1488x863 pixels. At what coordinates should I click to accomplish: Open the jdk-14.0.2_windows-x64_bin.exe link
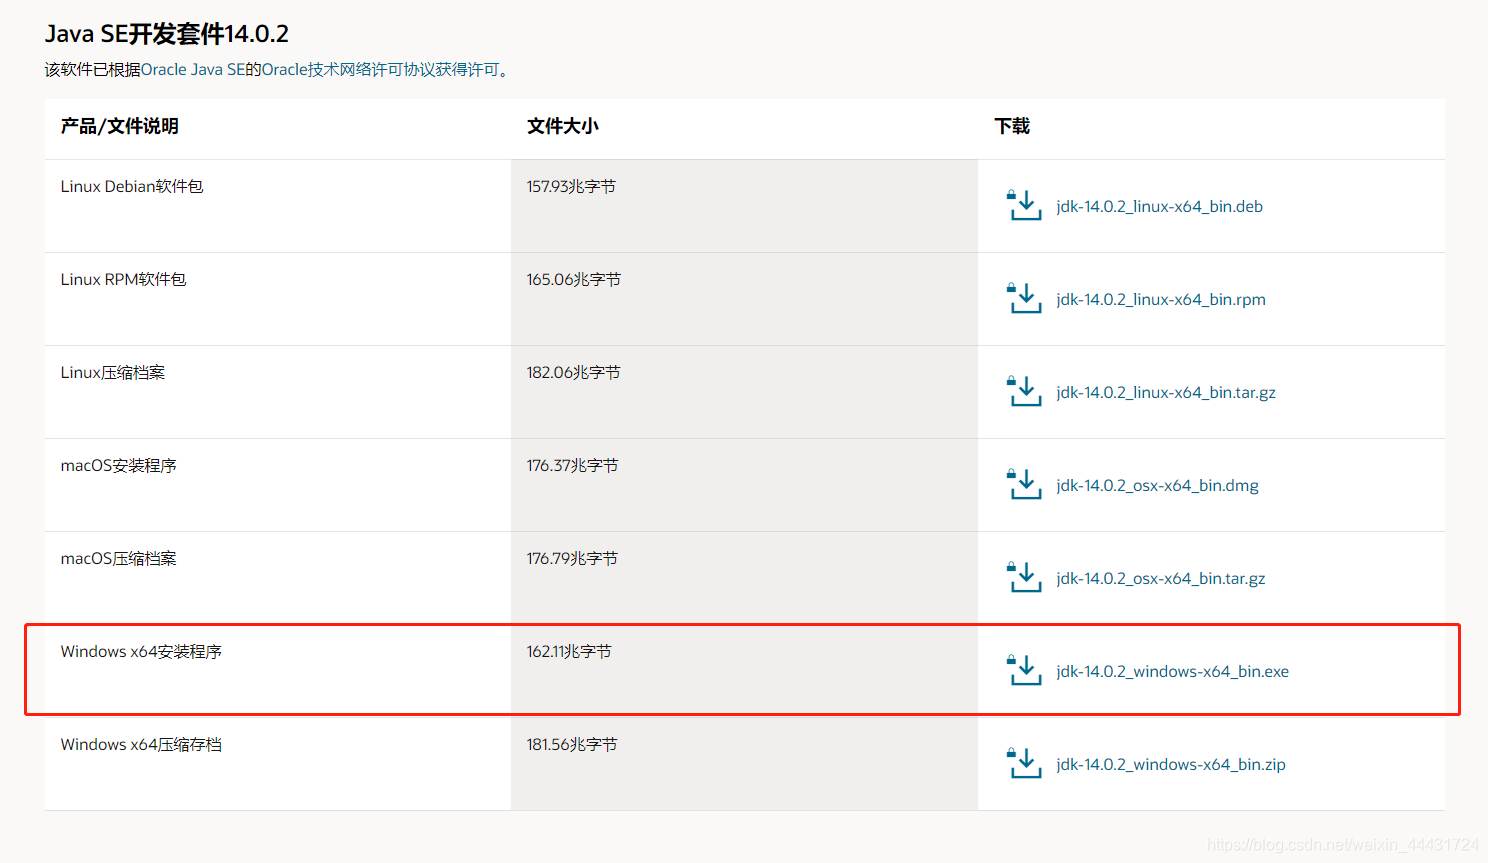[x=1172, y=671]
